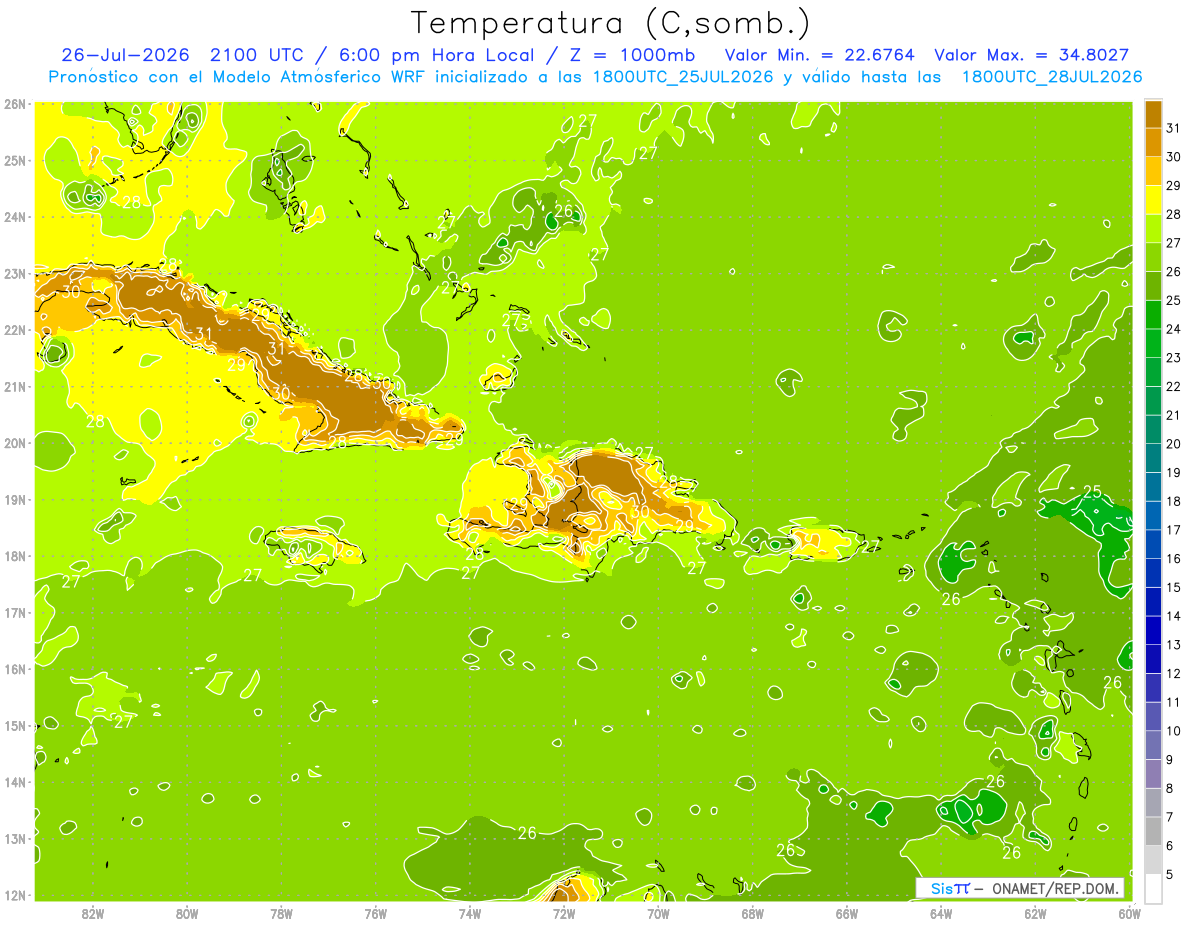Screen dimensions: 1200x927
Task: Select the '1800UTC_28JUL2026' valid-until time
Action: (x=1052, y=77)
